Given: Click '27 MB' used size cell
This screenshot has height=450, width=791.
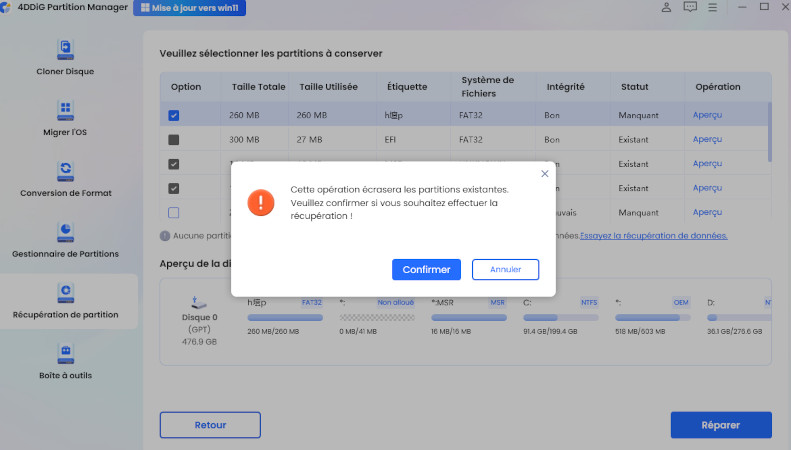Looking at the screenshot, I should coord(309,140).
